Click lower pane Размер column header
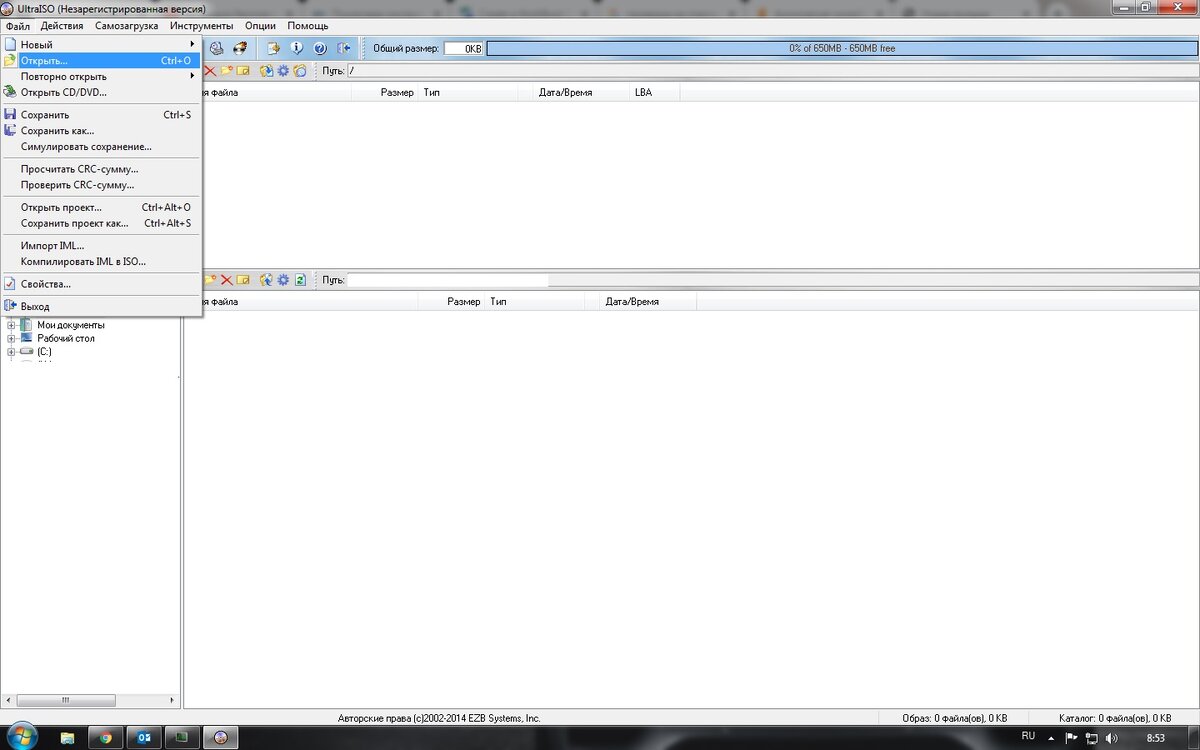Viewport: 1200px width, 750px height. coord(452,301)
